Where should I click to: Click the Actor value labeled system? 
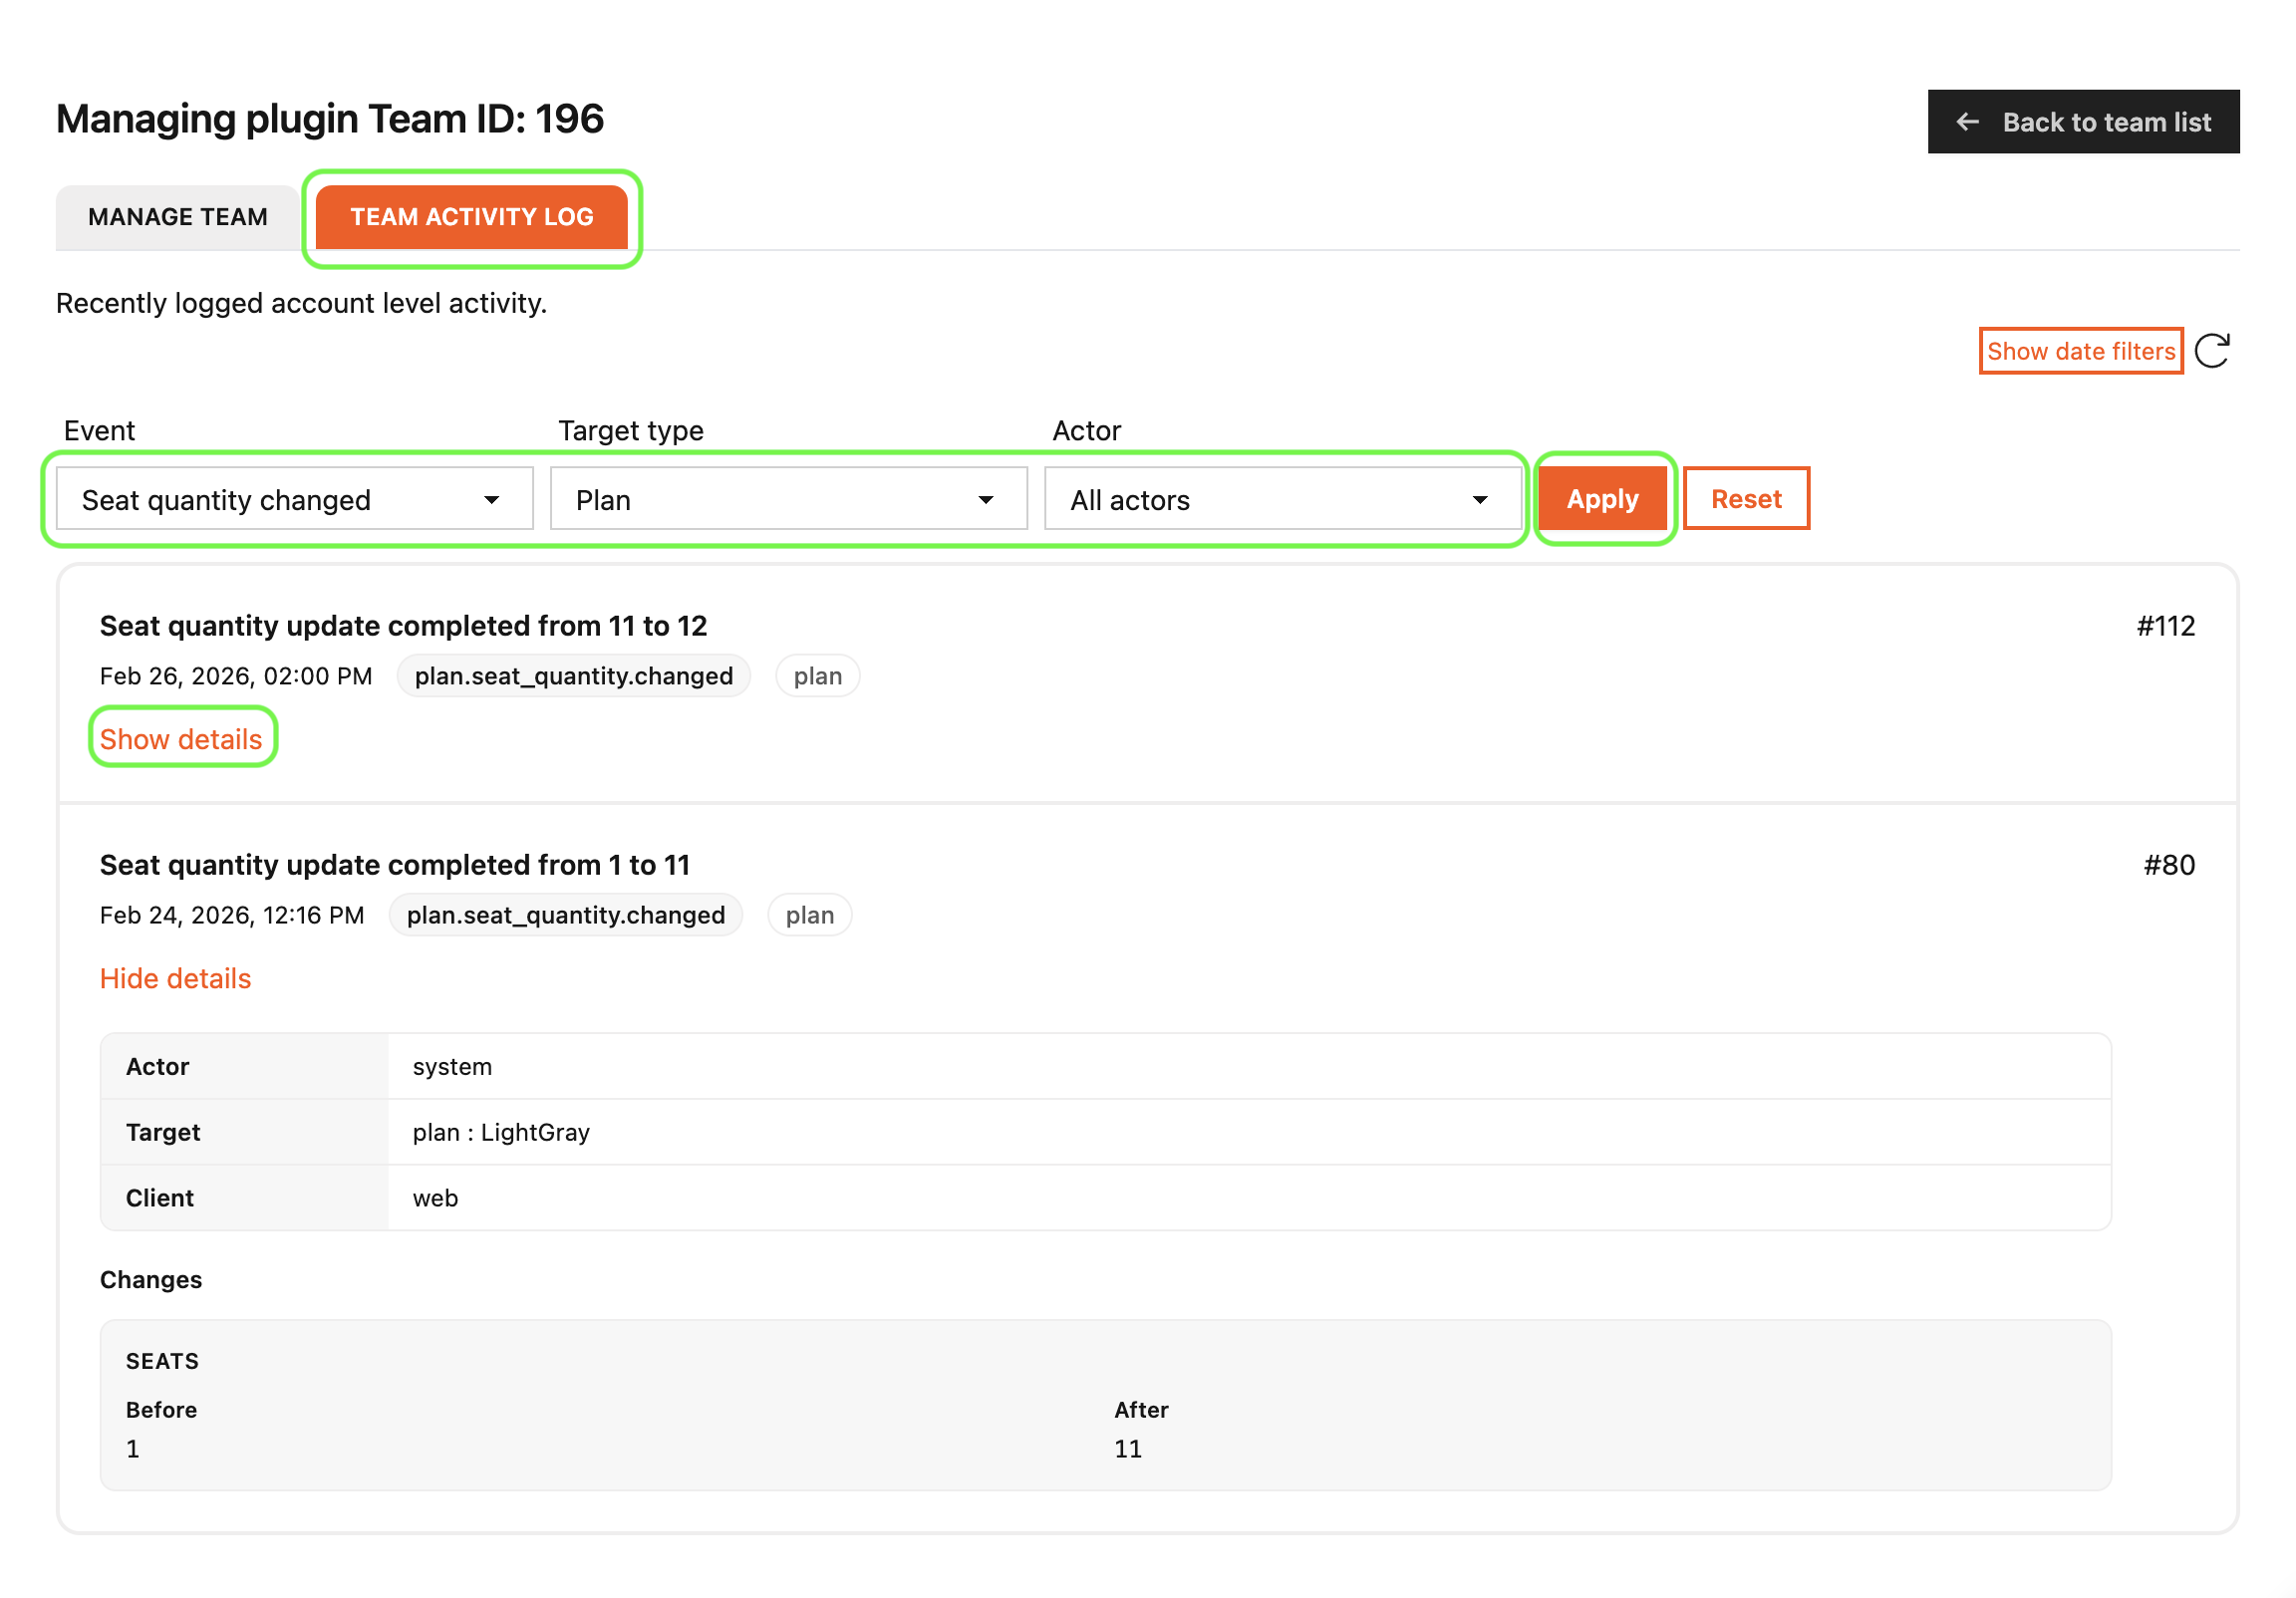click(451, 1066)
